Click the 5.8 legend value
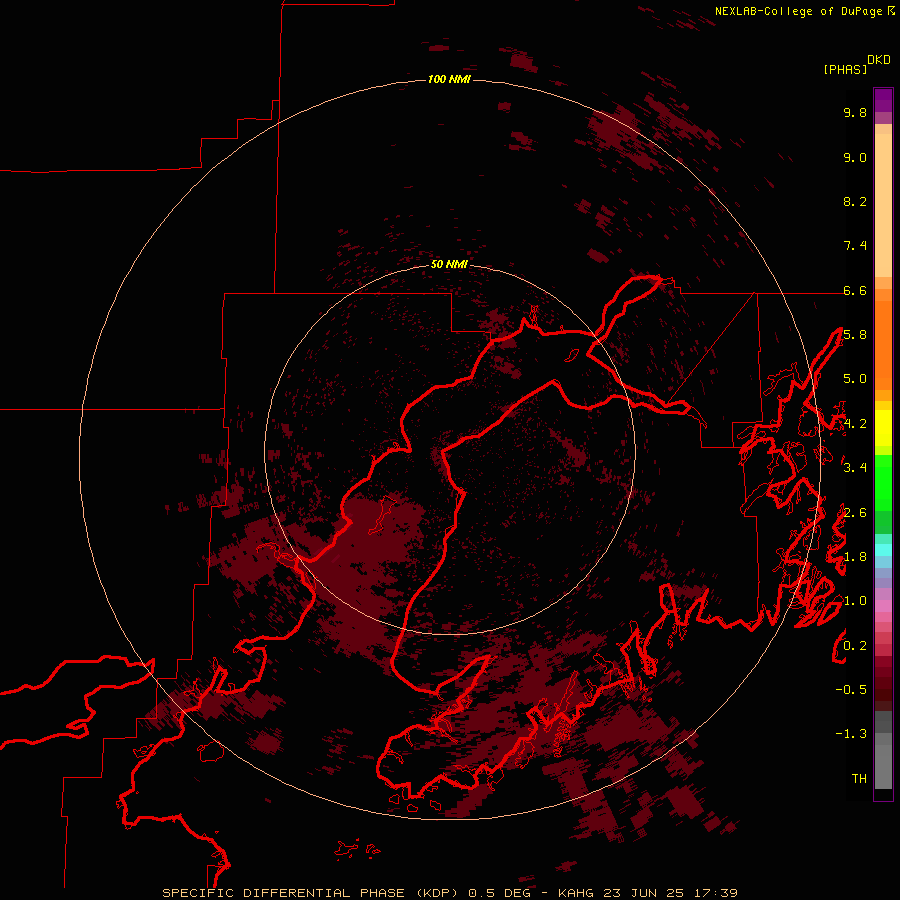Viewport: 900px width, 900px height. [x=855, y=335]
